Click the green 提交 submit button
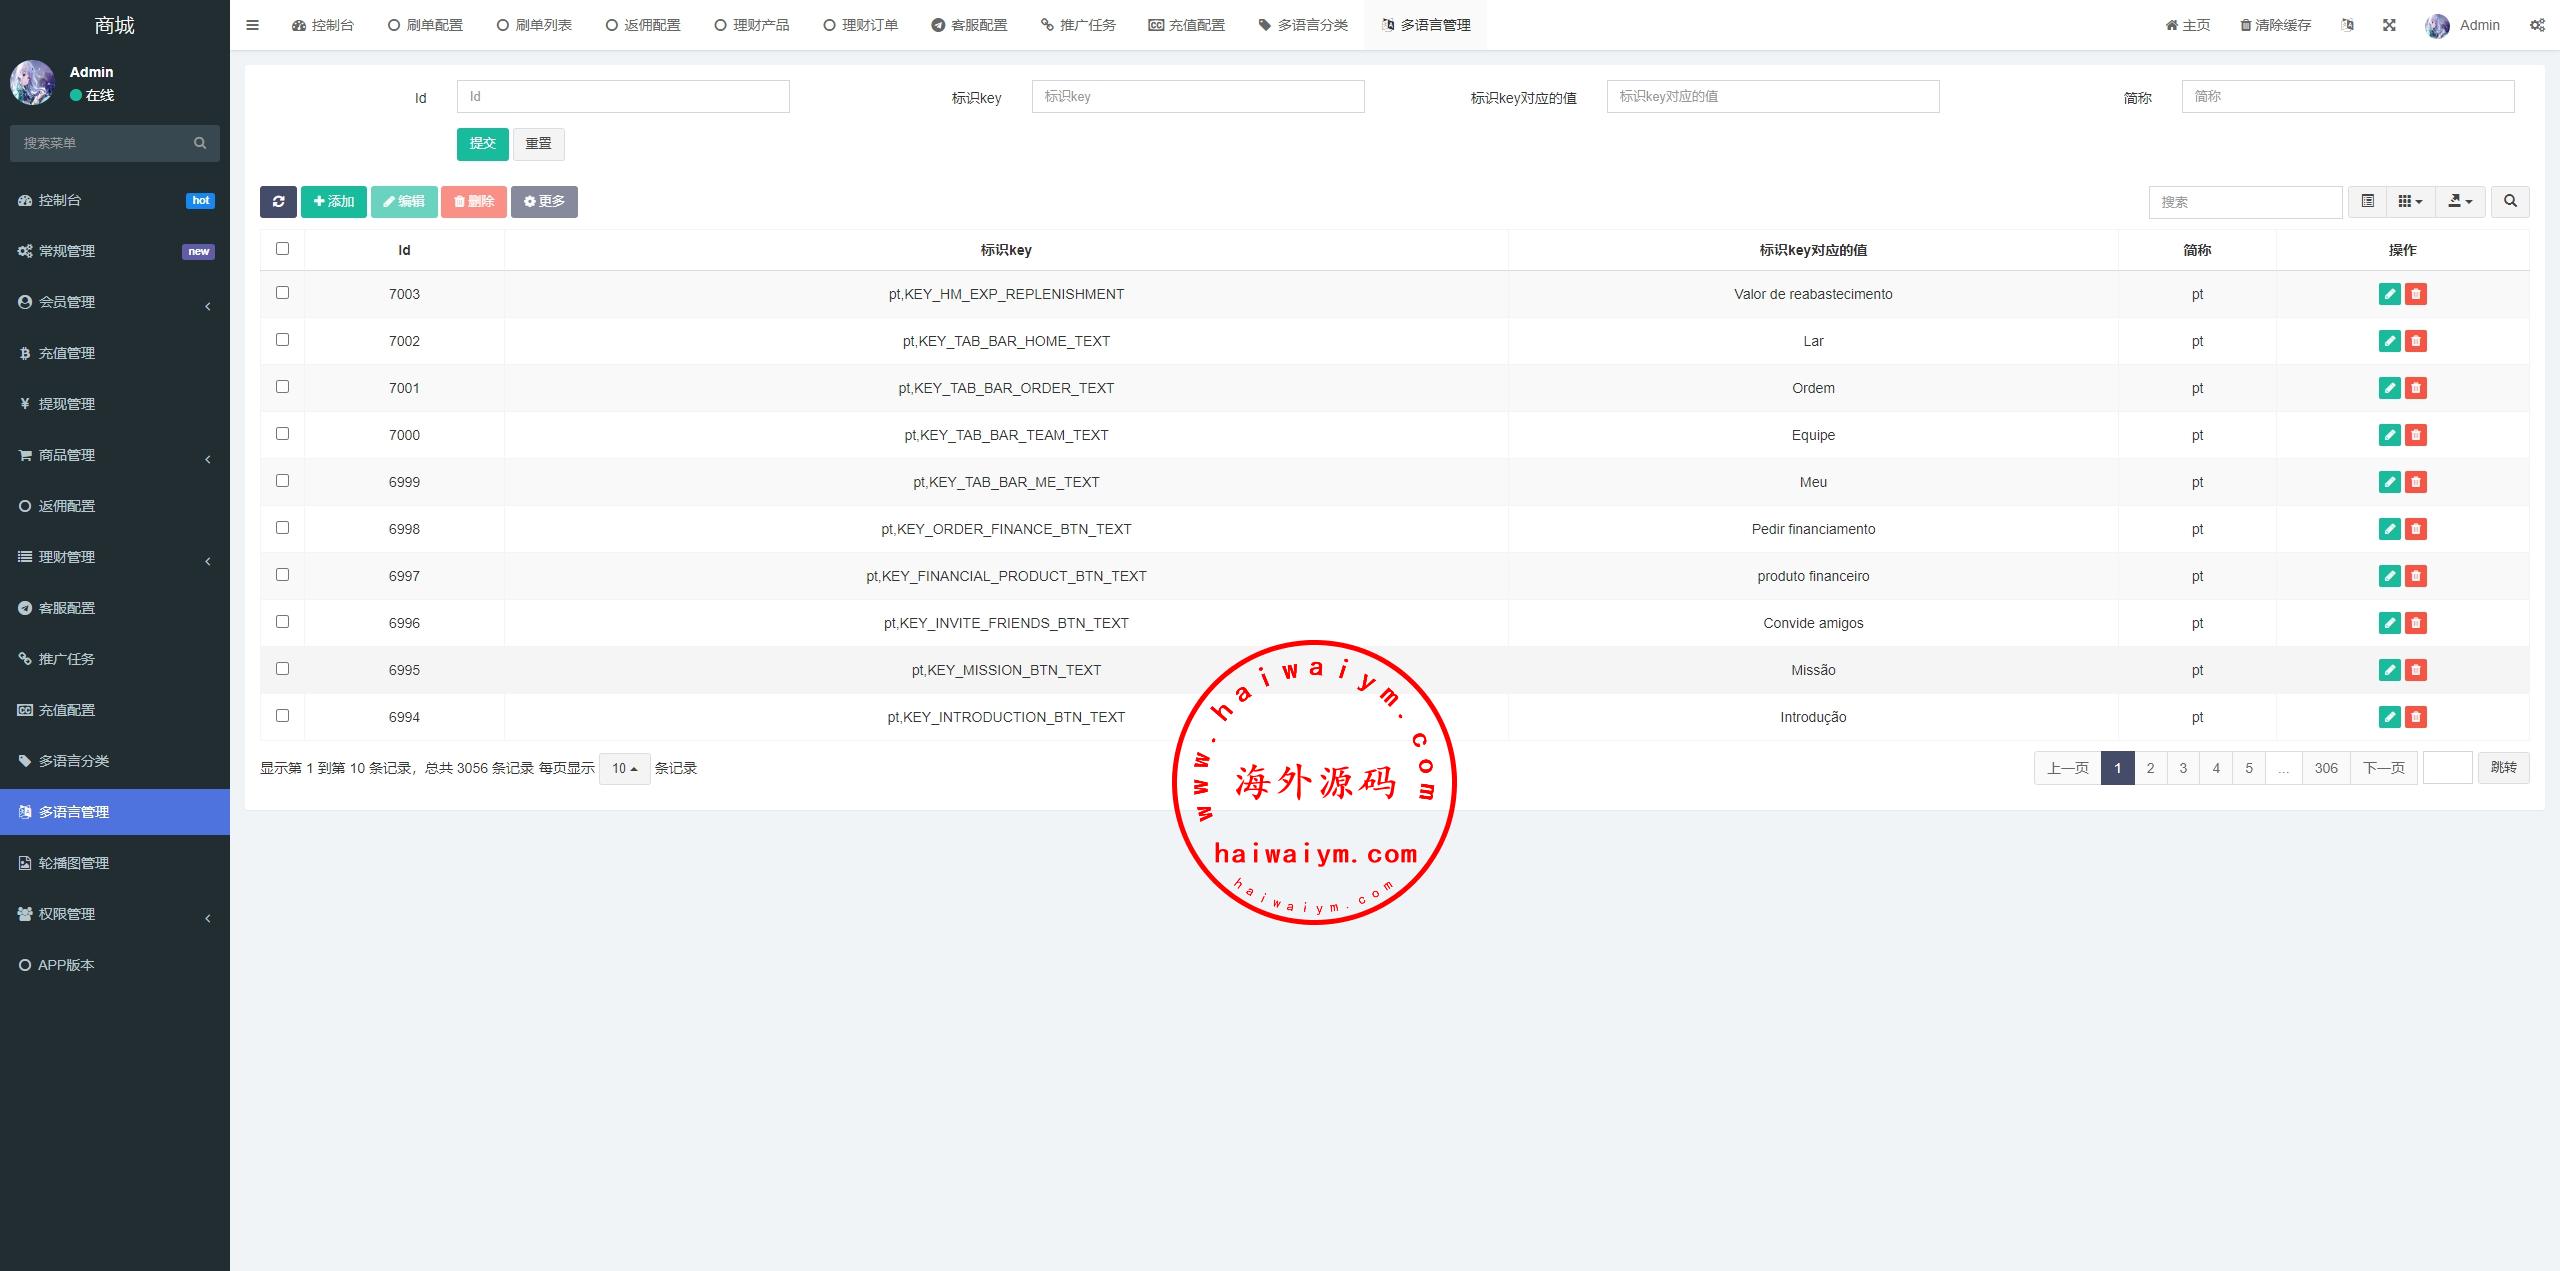 coord(482,143)
